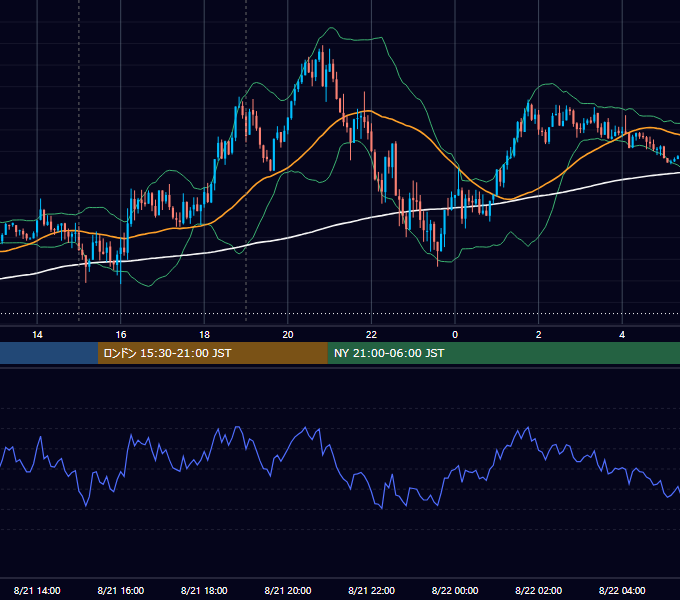680x600 pixels.
Task: Click the 8/22 02:00 date label
Action: coord(539,590)
